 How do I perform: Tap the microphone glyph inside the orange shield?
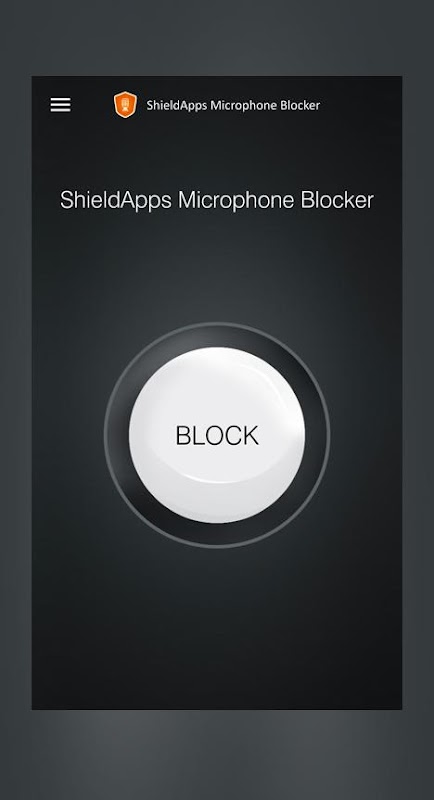(125, 105)
